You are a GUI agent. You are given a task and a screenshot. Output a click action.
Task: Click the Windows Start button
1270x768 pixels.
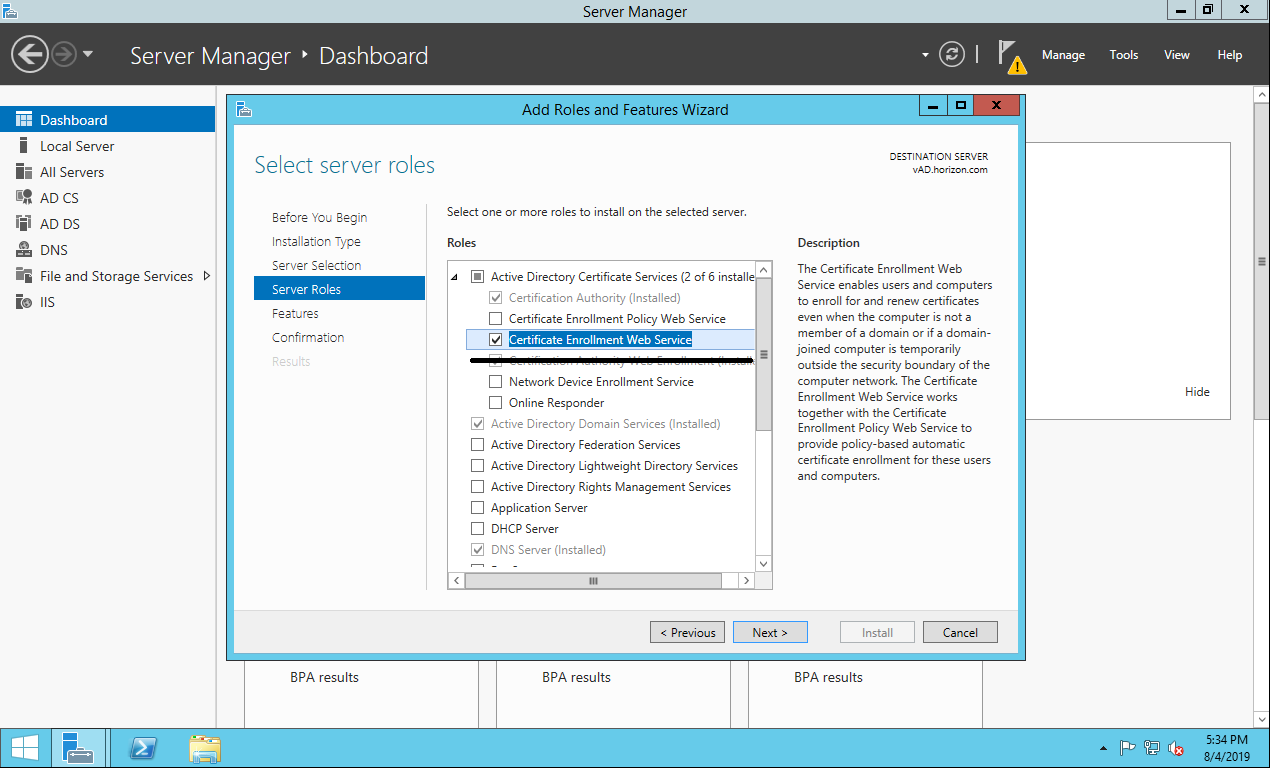[24, 748]
